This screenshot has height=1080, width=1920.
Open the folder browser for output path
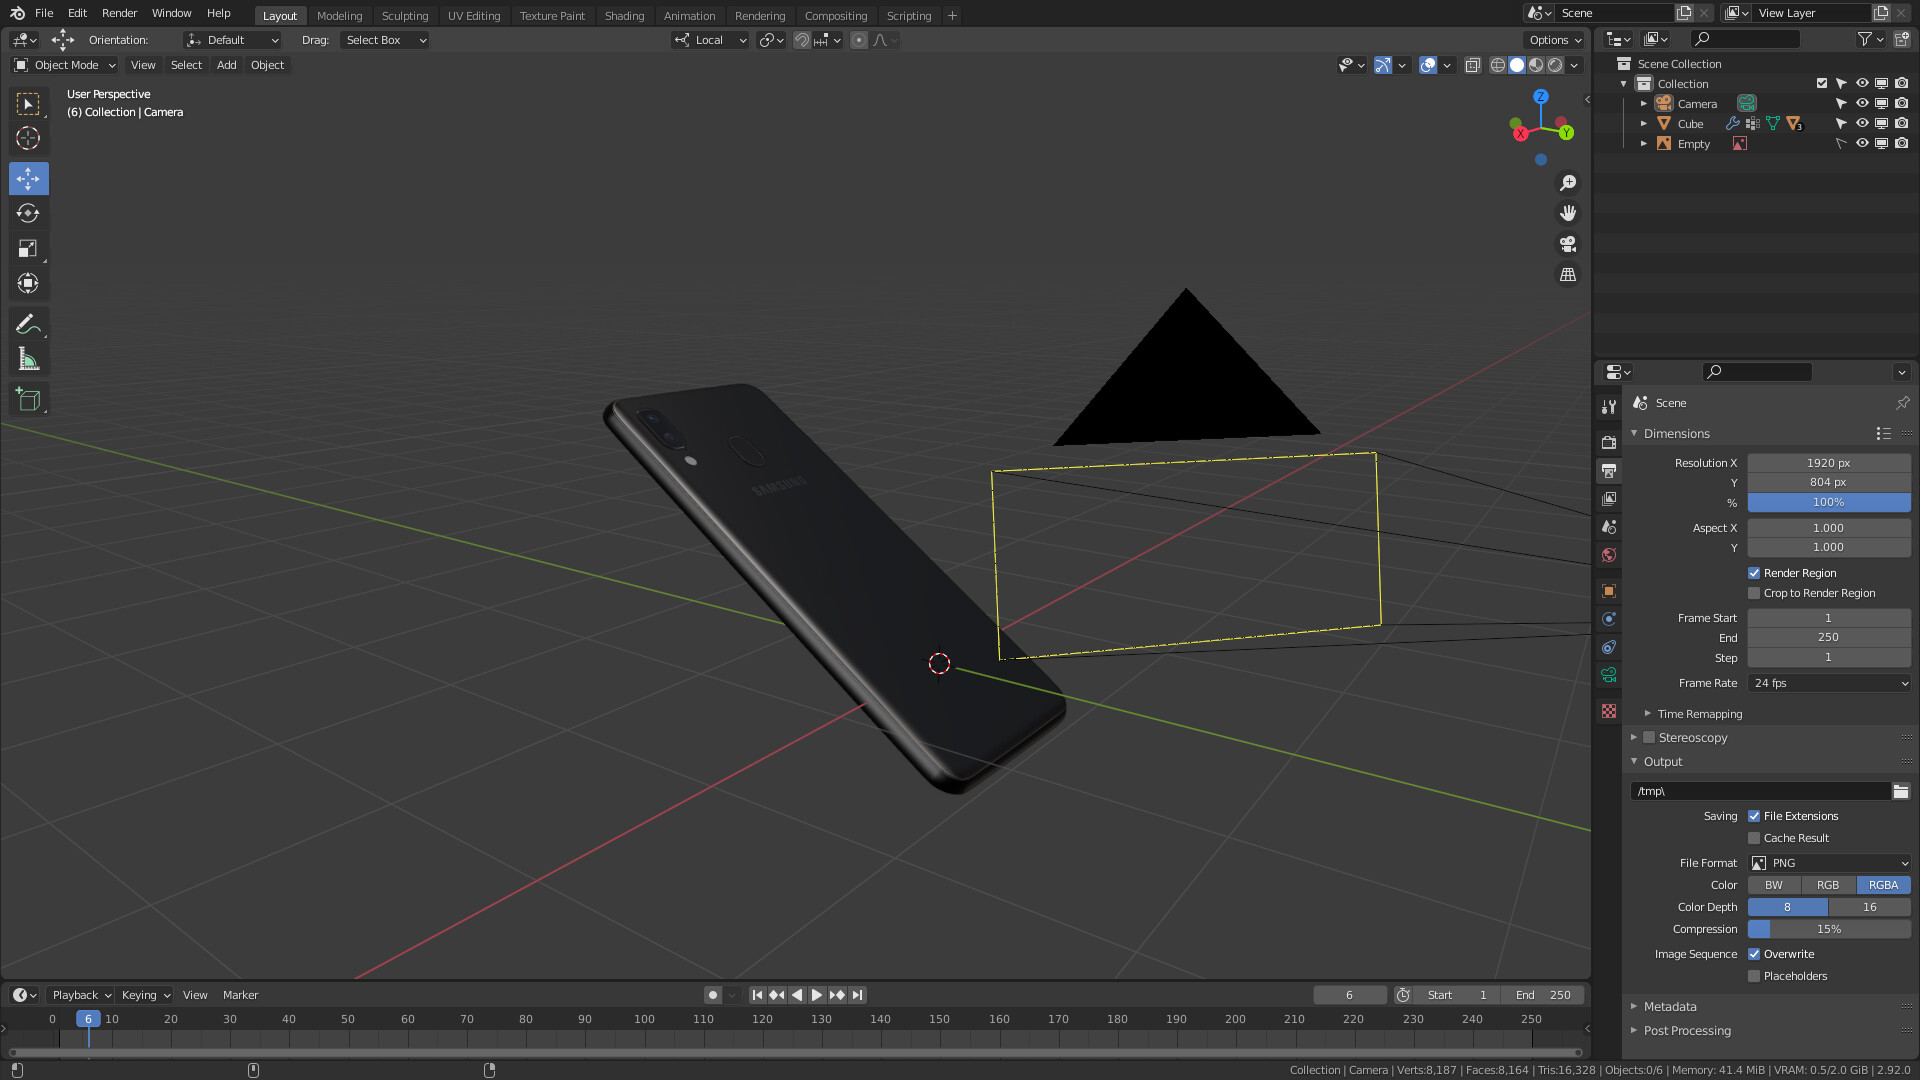1901,791
